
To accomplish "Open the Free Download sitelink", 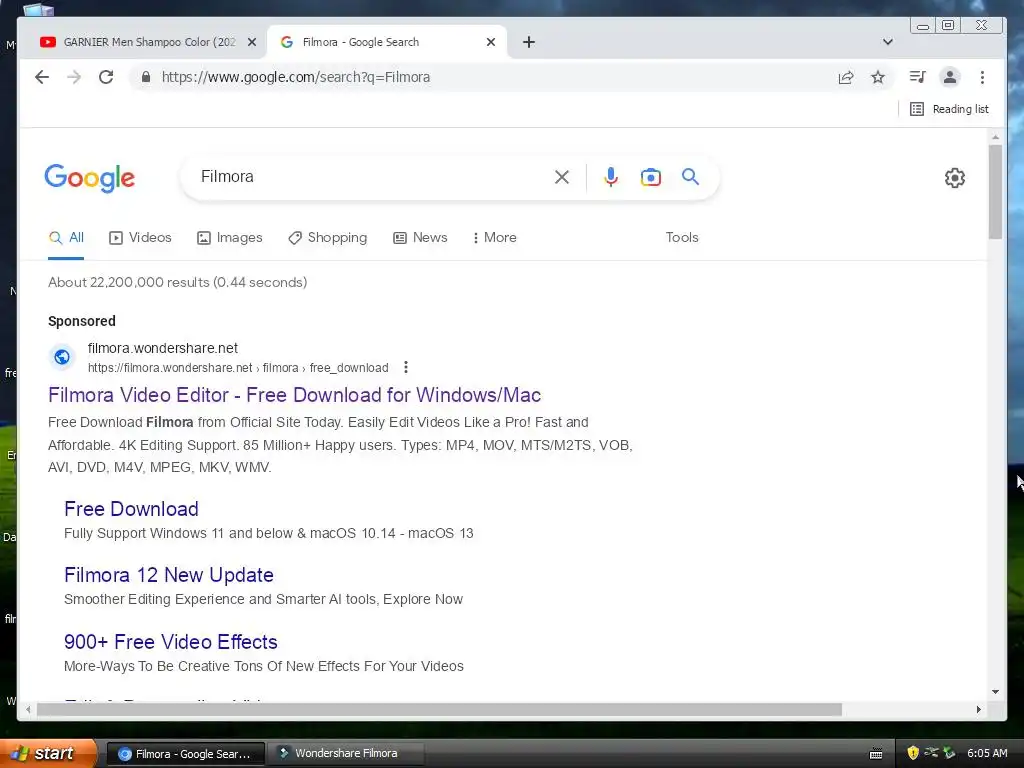I will click(x=131, y=509).
